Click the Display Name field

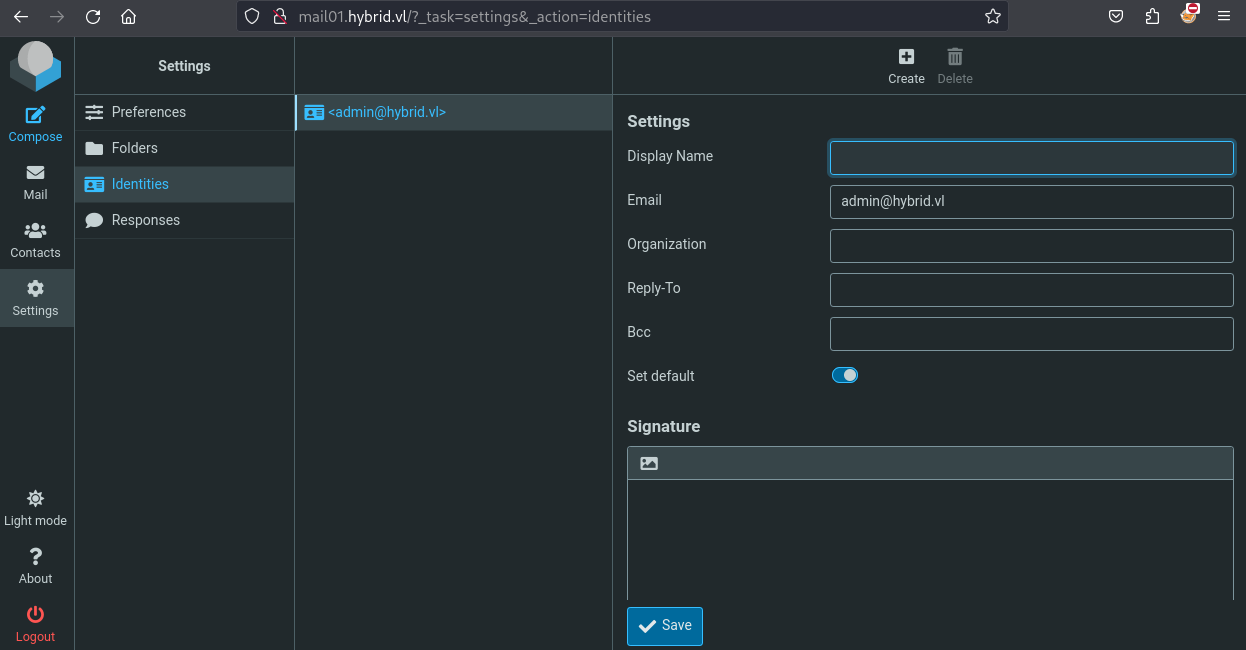[x=1032, y=158]
